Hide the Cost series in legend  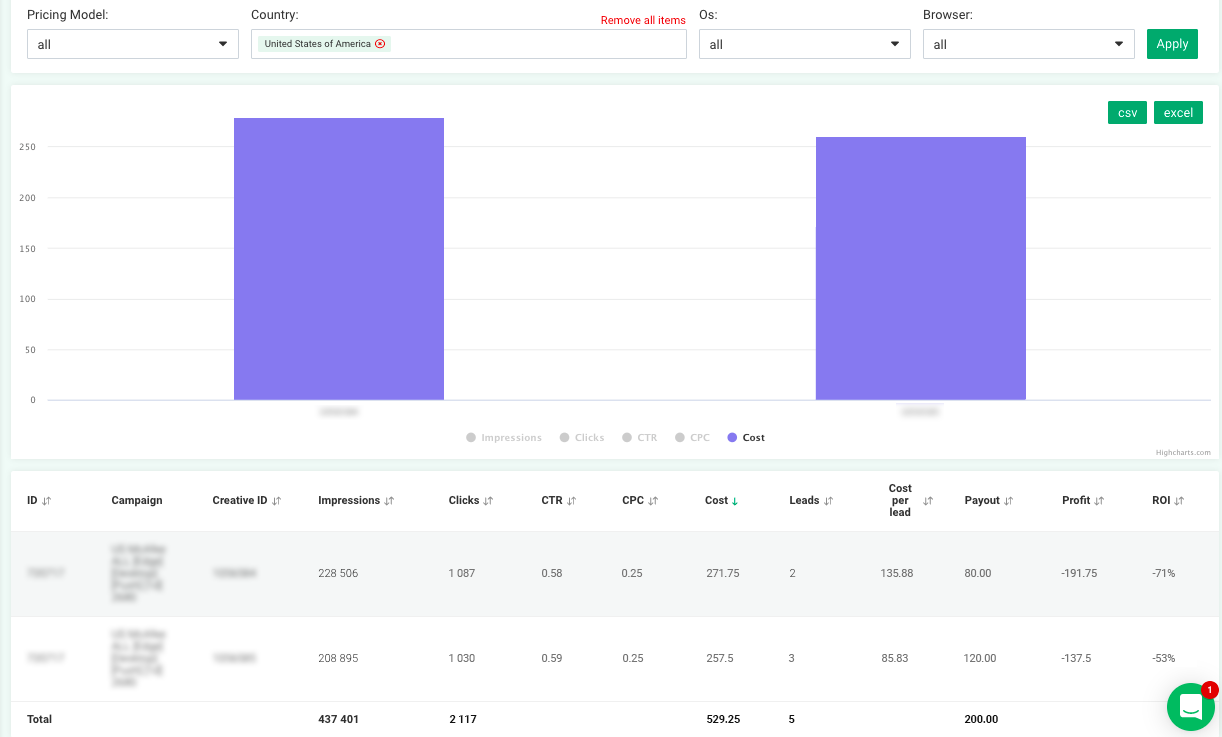point(746,438)
